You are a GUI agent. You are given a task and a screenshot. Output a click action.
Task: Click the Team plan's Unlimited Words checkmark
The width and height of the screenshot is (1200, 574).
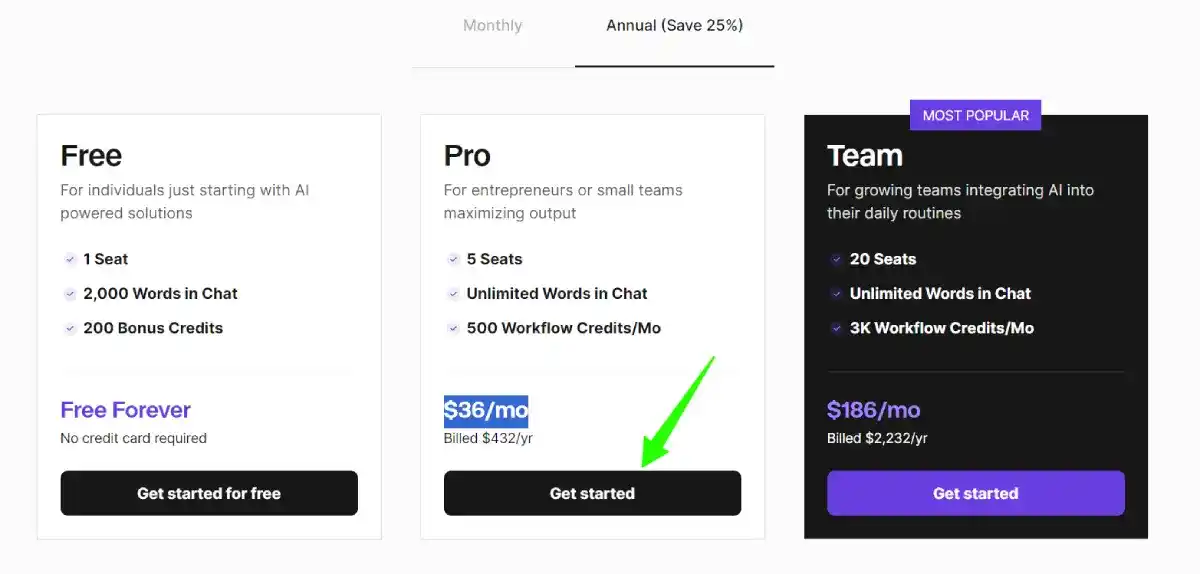click(837, 294)
